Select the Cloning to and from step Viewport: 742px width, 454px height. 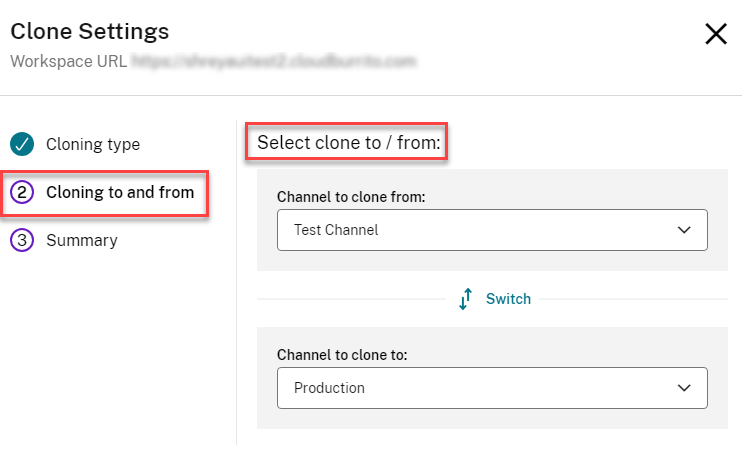119,192
